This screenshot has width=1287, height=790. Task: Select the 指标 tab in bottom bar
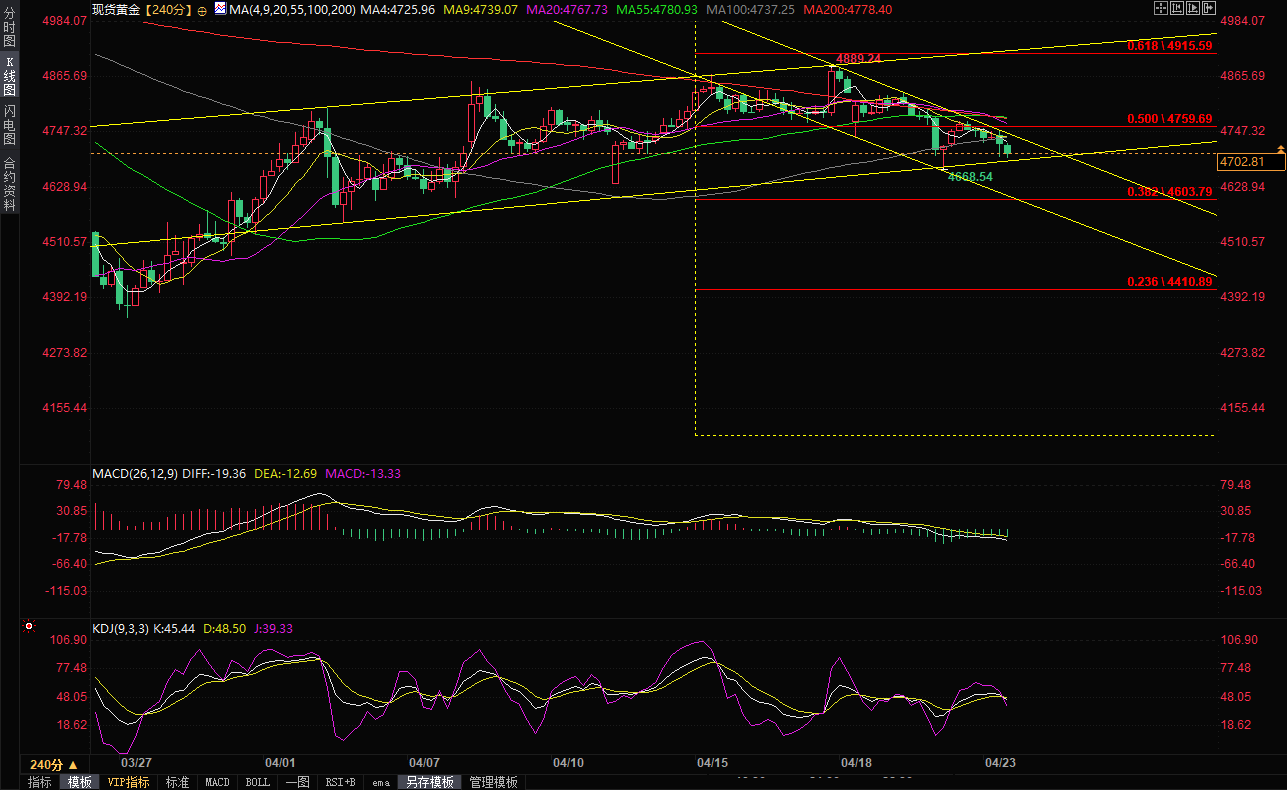coord(40,782)
